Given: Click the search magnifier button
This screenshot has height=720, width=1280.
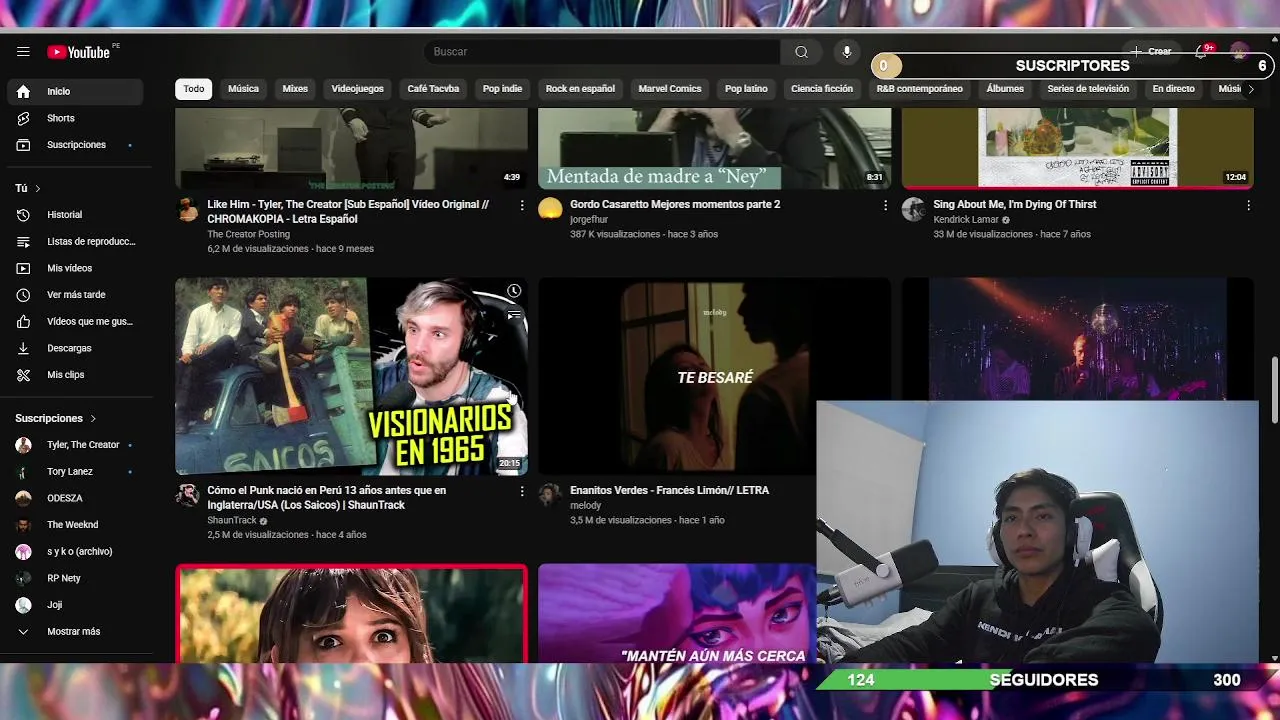Looking at the screenshot, I should pyautogui.click(x=801, y=52).
